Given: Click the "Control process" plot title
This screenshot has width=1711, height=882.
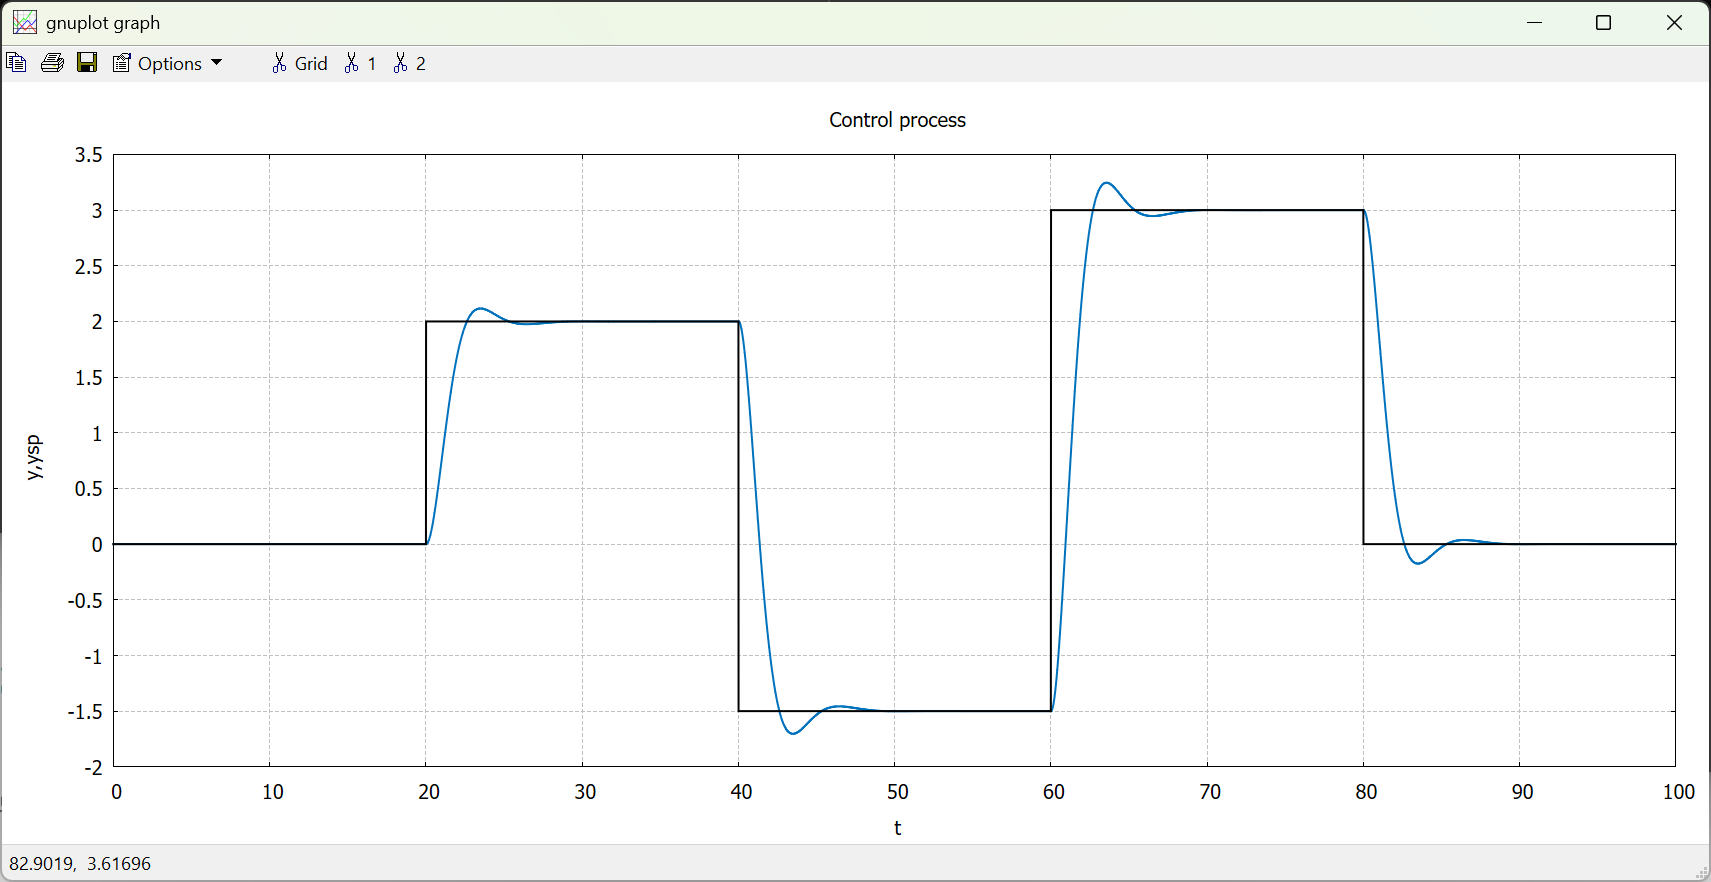Looking at the screenshot, I should click(x=897, y=120).
